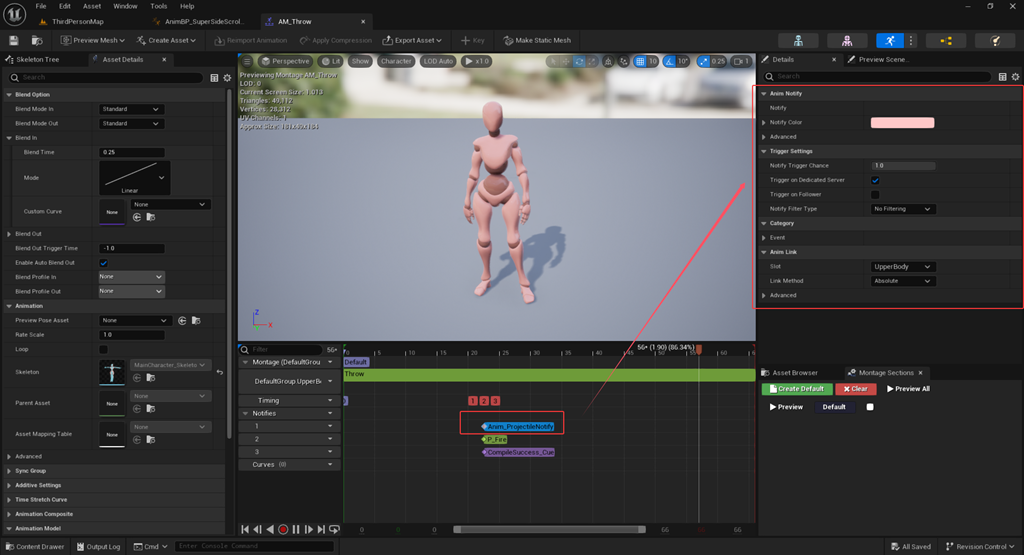This screenshot has width=1024, height=555.
Task: Open the Blend Mode In dropdown
Action: pos(131,109)
